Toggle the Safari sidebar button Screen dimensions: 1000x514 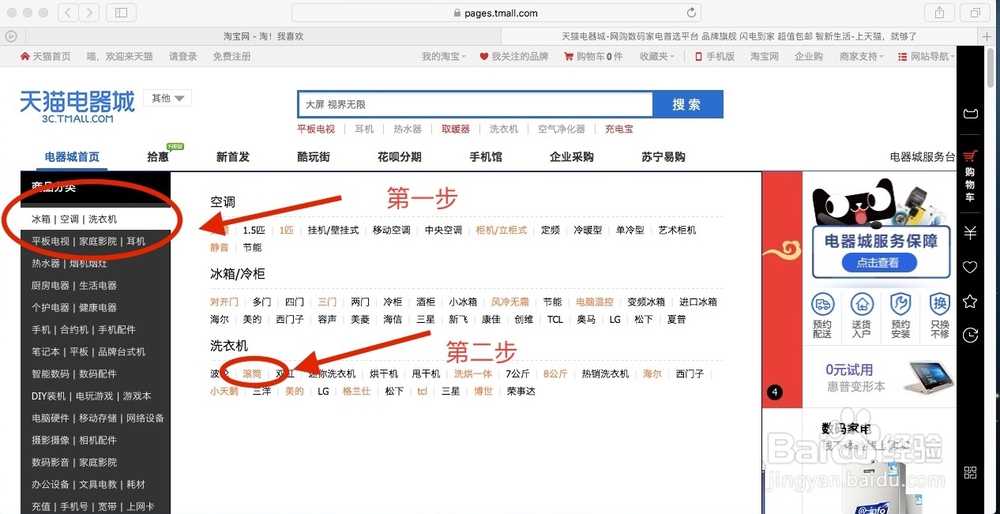[121, 12]
